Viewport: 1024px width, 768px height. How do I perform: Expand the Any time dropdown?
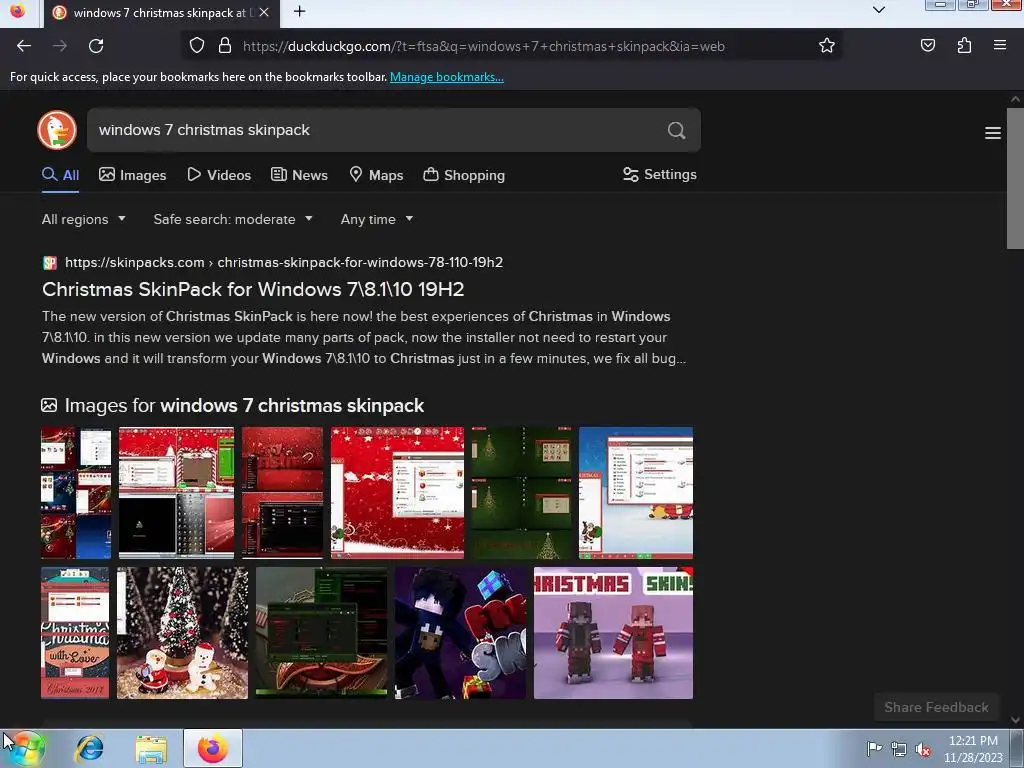coord(377,219)
